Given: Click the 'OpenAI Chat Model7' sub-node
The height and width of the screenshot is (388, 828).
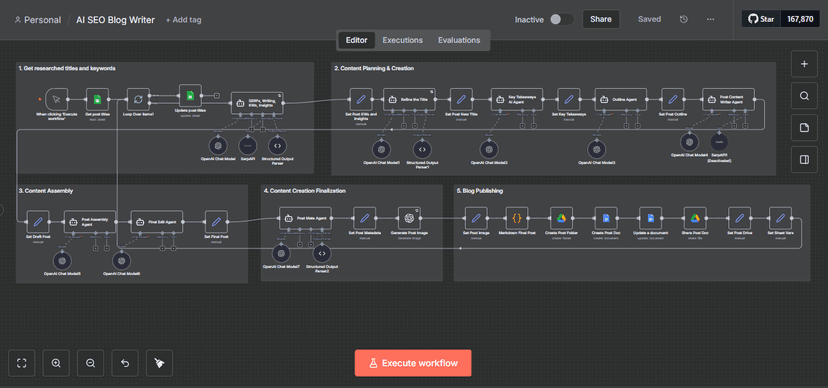Looking at the screenshot, I should [281, 253].
